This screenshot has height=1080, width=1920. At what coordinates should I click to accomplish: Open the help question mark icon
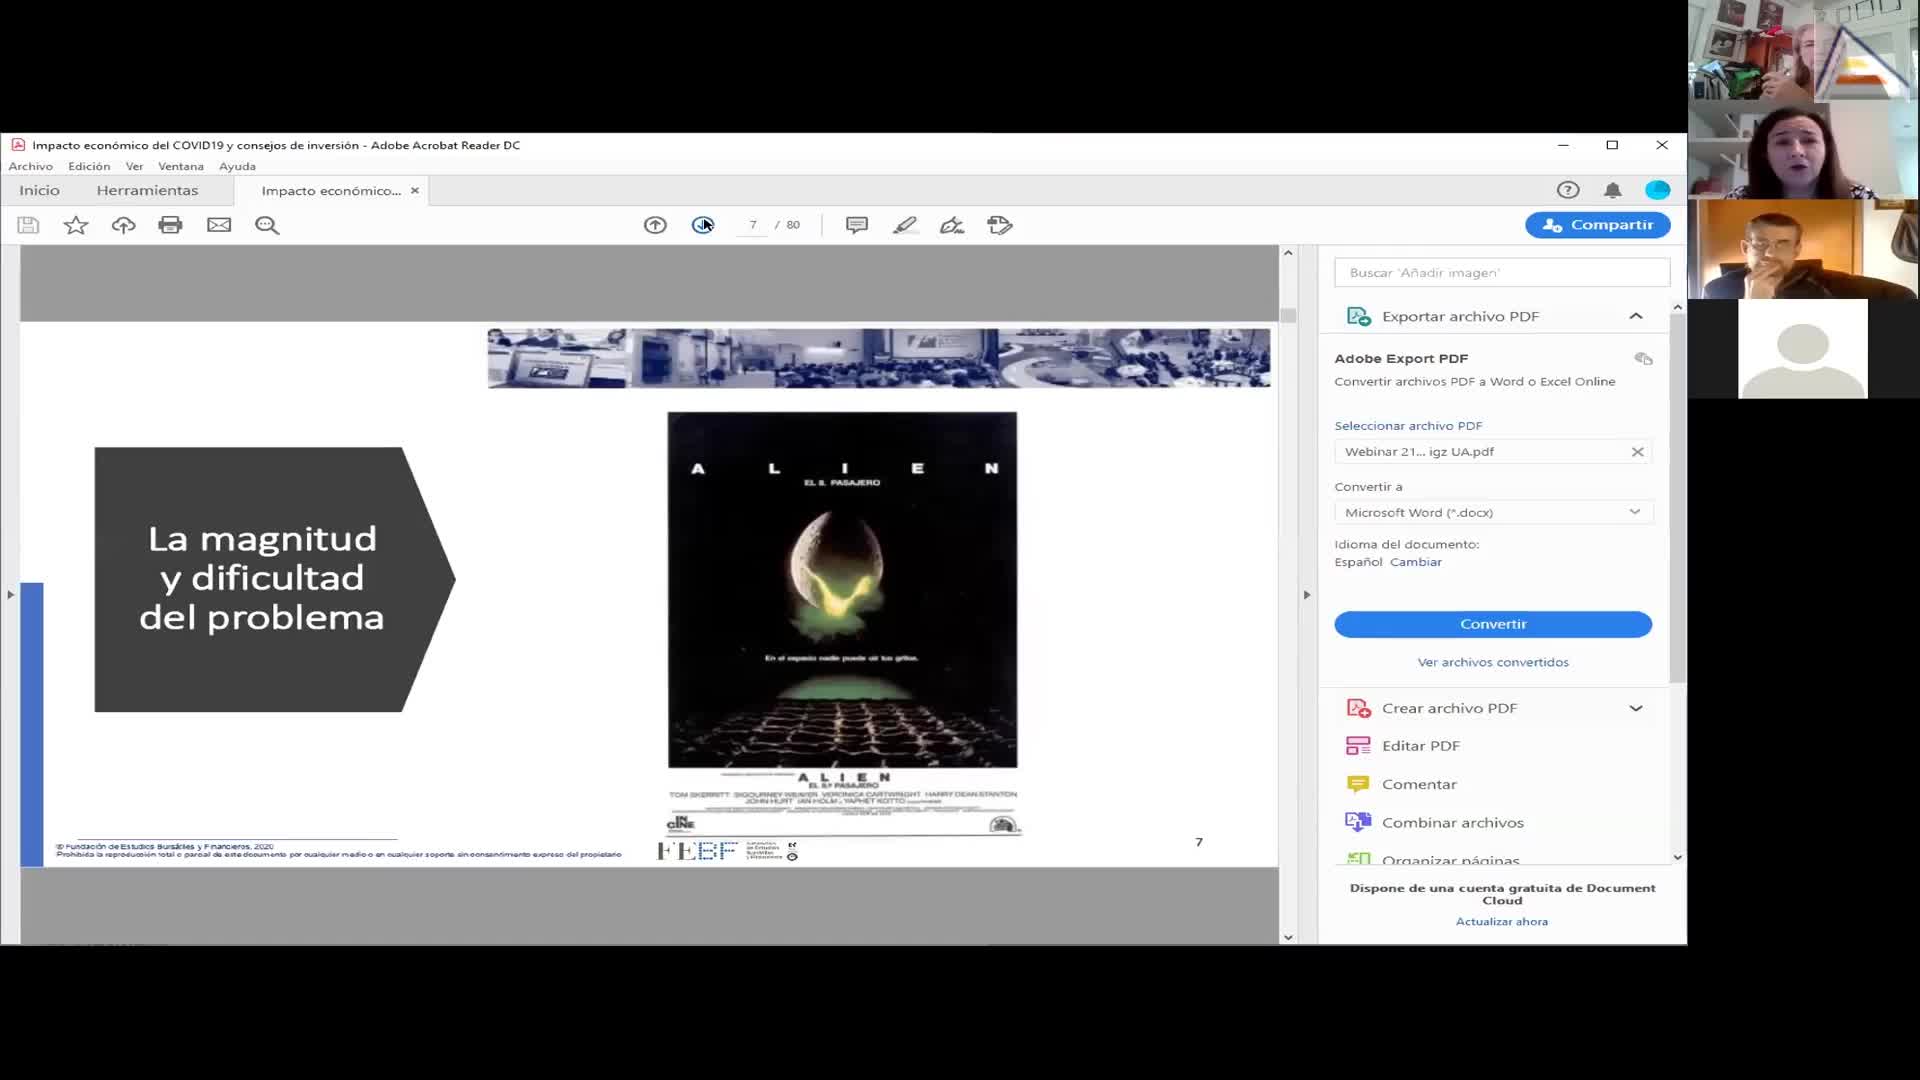click(1568, 190)
